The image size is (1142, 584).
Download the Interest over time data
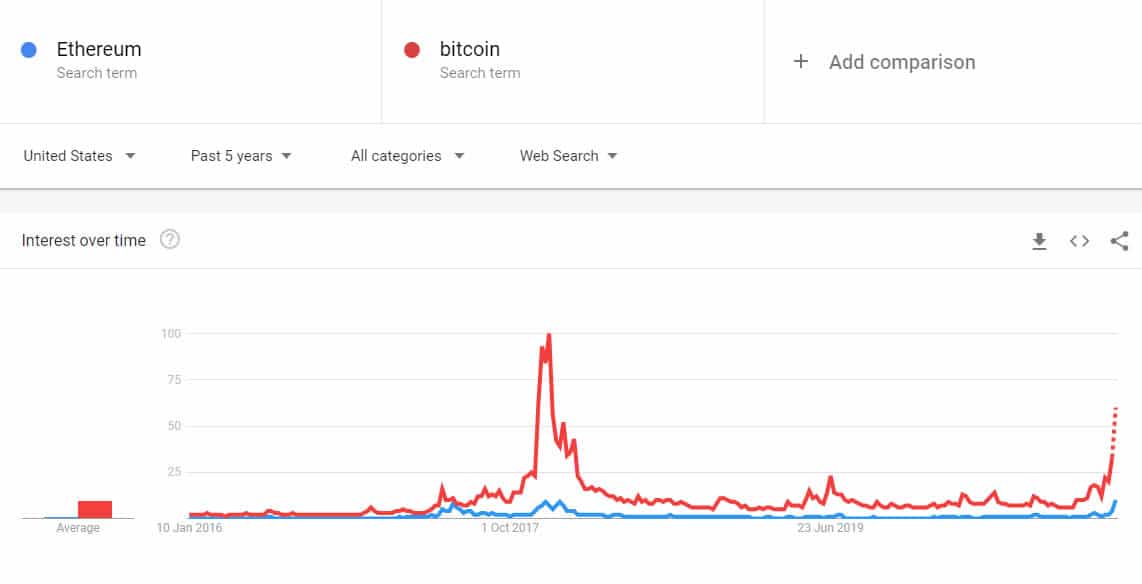click(1039, 240)
